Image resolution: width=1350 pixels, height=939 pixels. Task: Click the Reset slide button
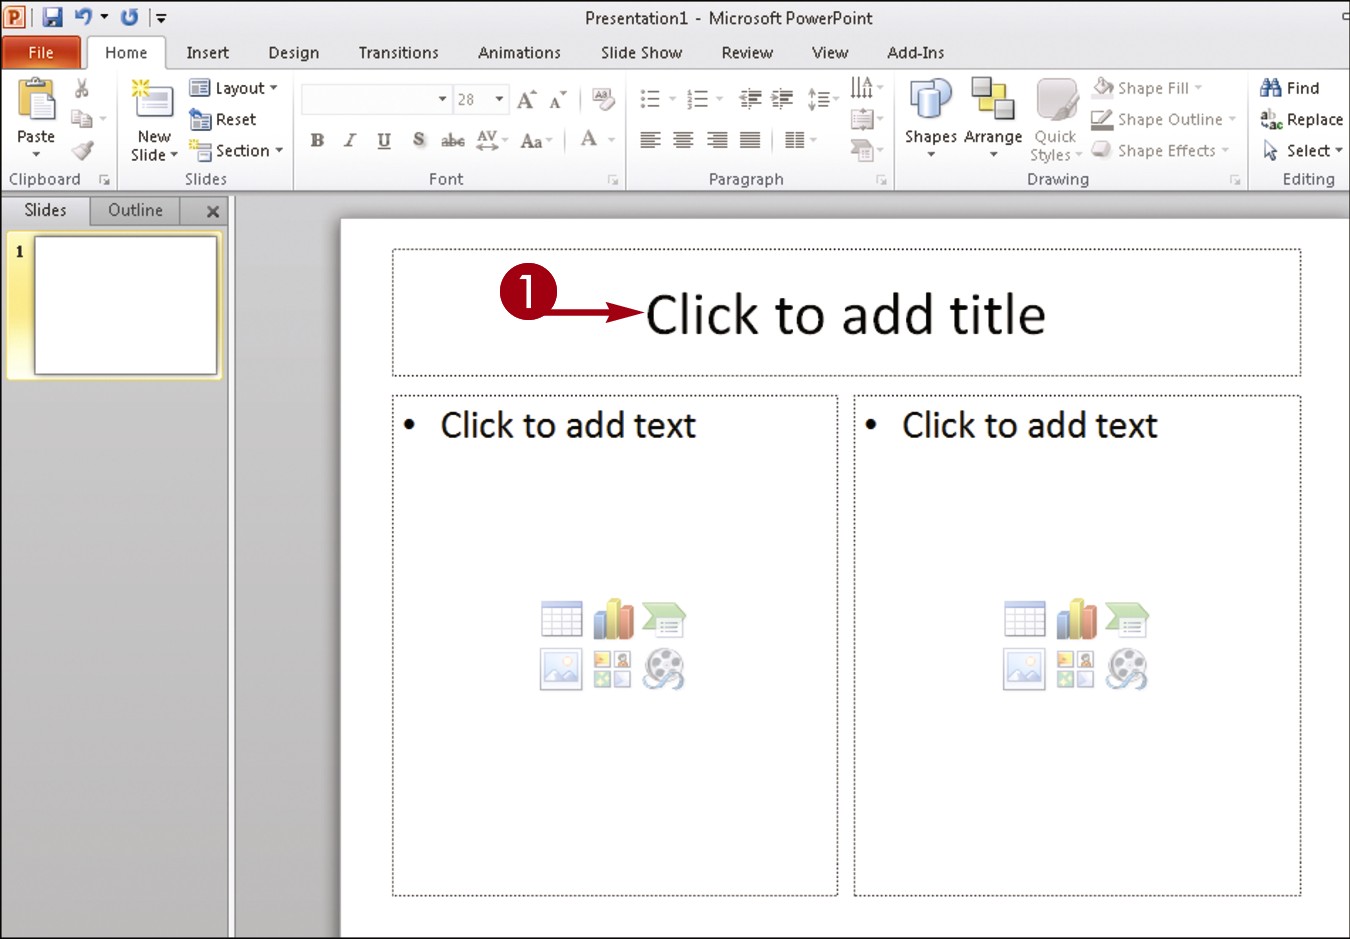(x=223, y=120)
